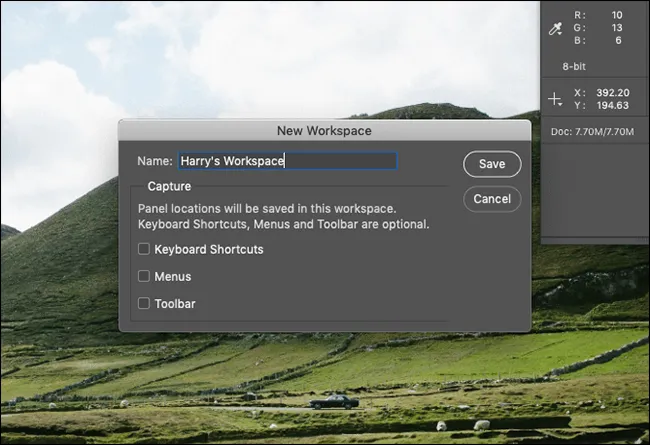Click the Name label beside the text field
The height and width of the screenshot is (445, 650).
click(155, 161)
